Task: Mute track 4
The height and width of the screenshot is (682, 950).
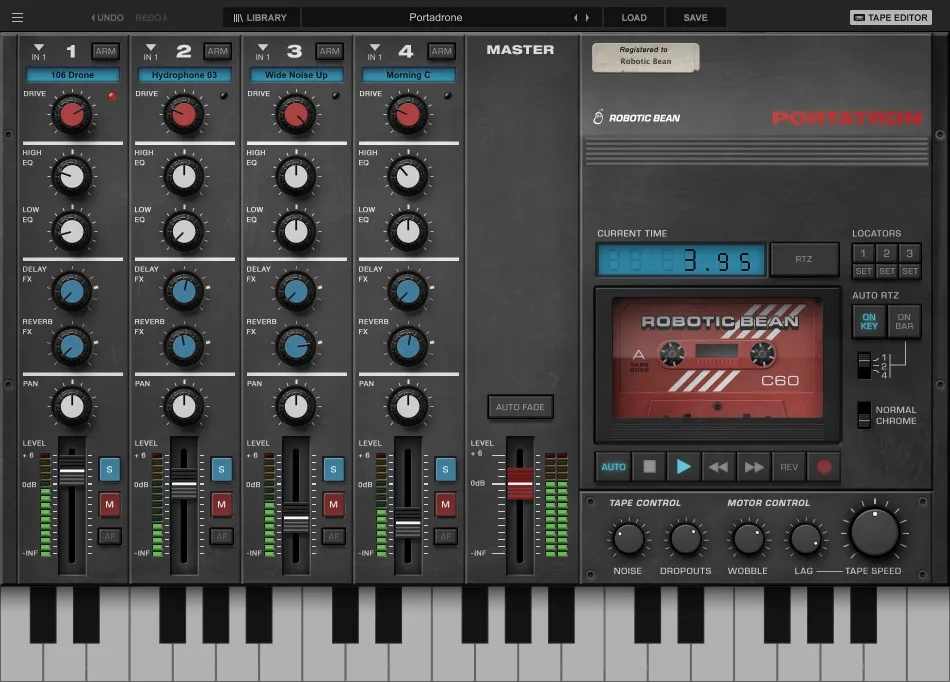Action: click(x=445, y=505)
